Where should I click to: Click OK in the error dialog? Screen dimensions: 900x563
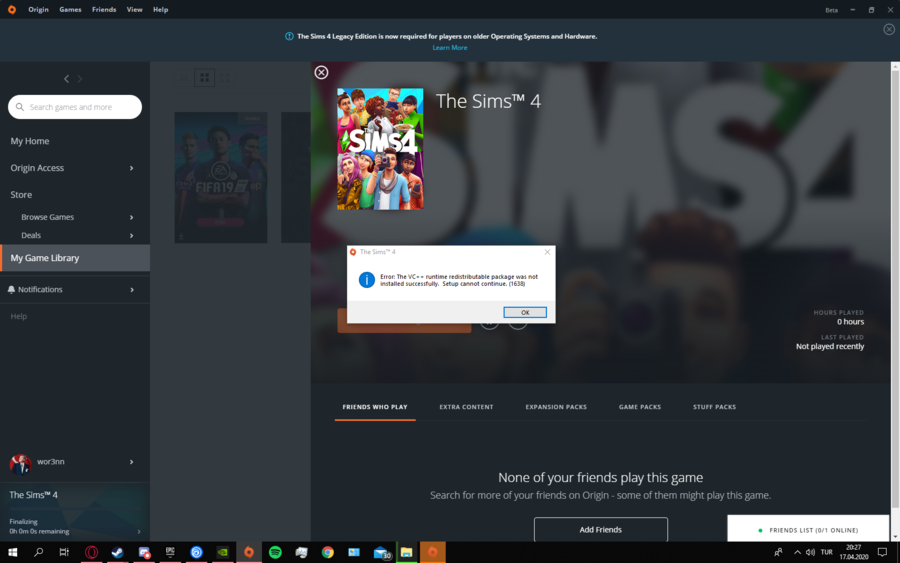pyautogui.click(x=525, y=312)
